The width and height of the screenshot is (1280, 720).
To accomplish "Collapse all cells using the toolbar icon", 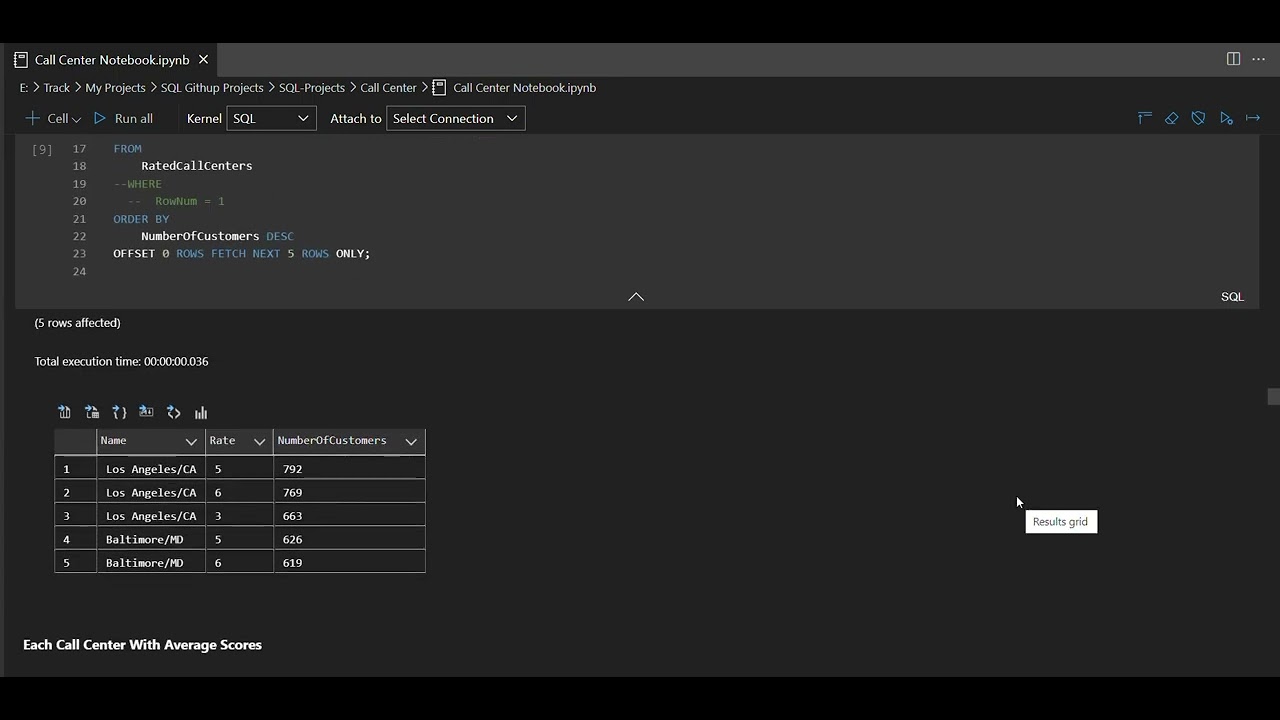I will point(1145,118).
